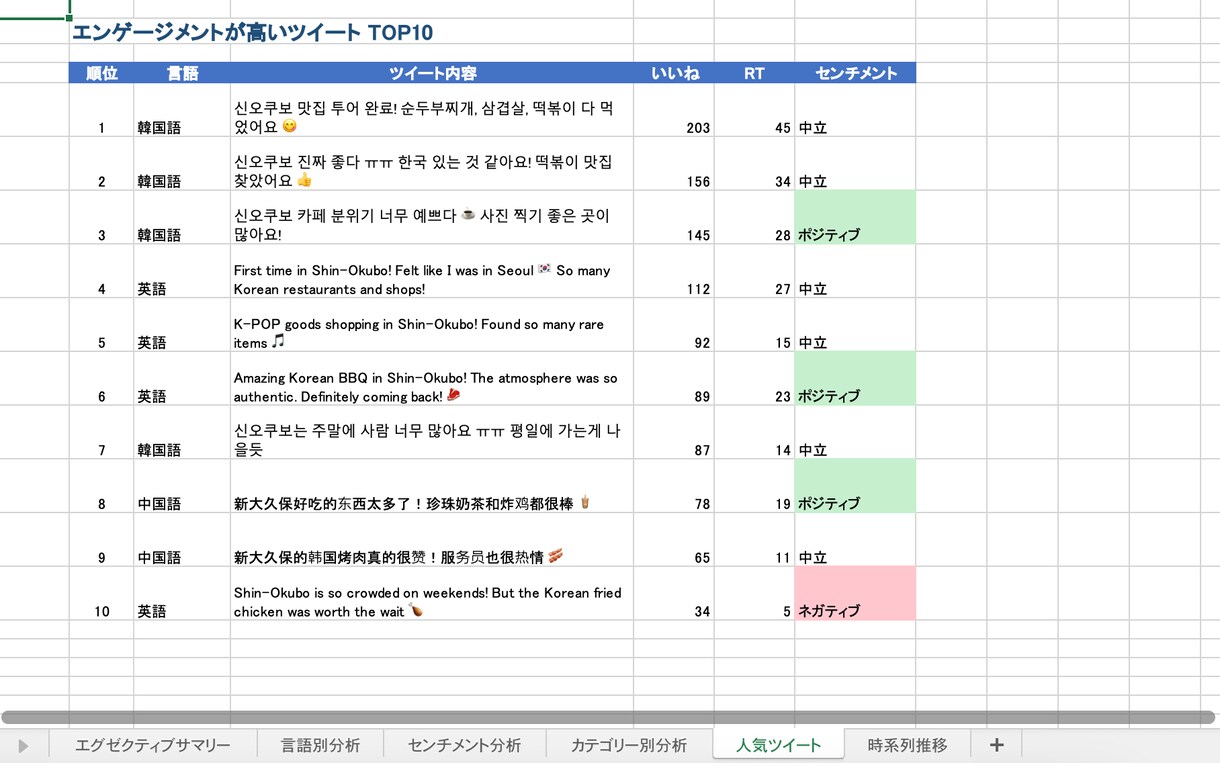This screenshot has width=1220, height=763.
Task: Select the tweet starting 'First time in Shin-Okubo'
Action: (x=432, y=271)
